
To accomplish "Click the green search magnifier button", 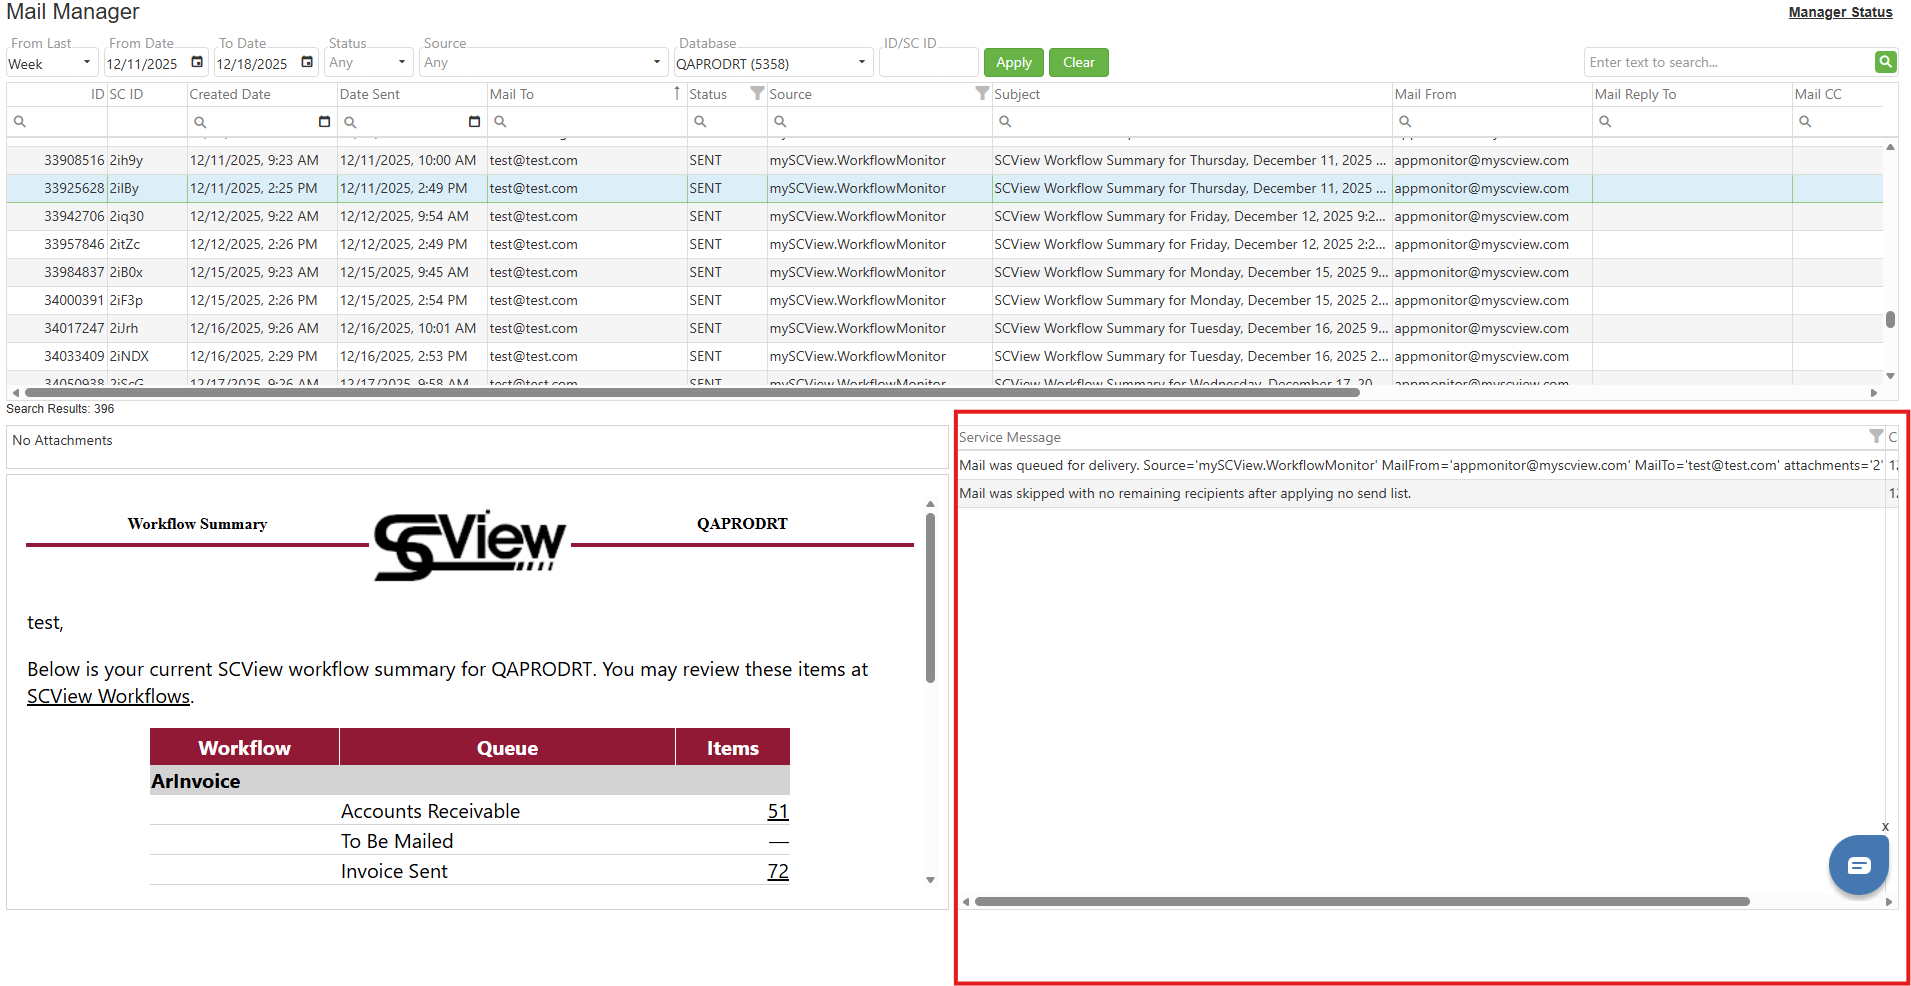I will 1885,62.
